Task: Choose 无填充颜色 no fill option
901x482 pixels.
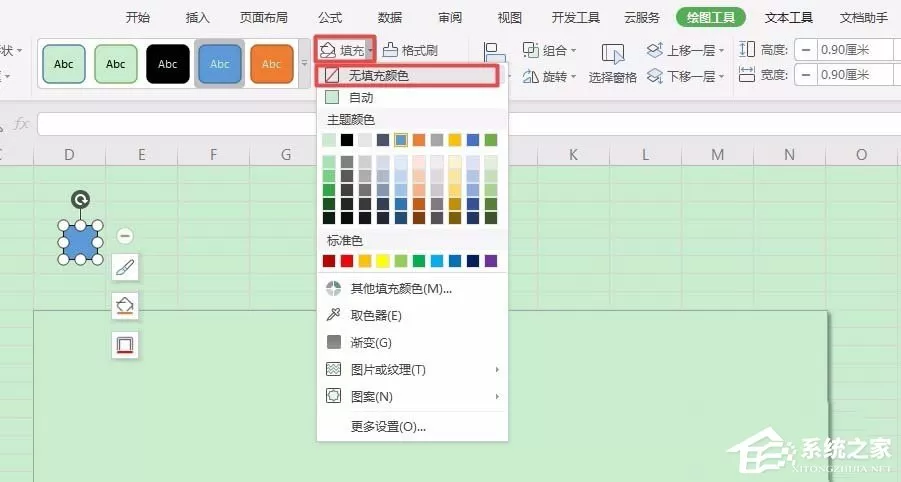Action: pos(407,75)
